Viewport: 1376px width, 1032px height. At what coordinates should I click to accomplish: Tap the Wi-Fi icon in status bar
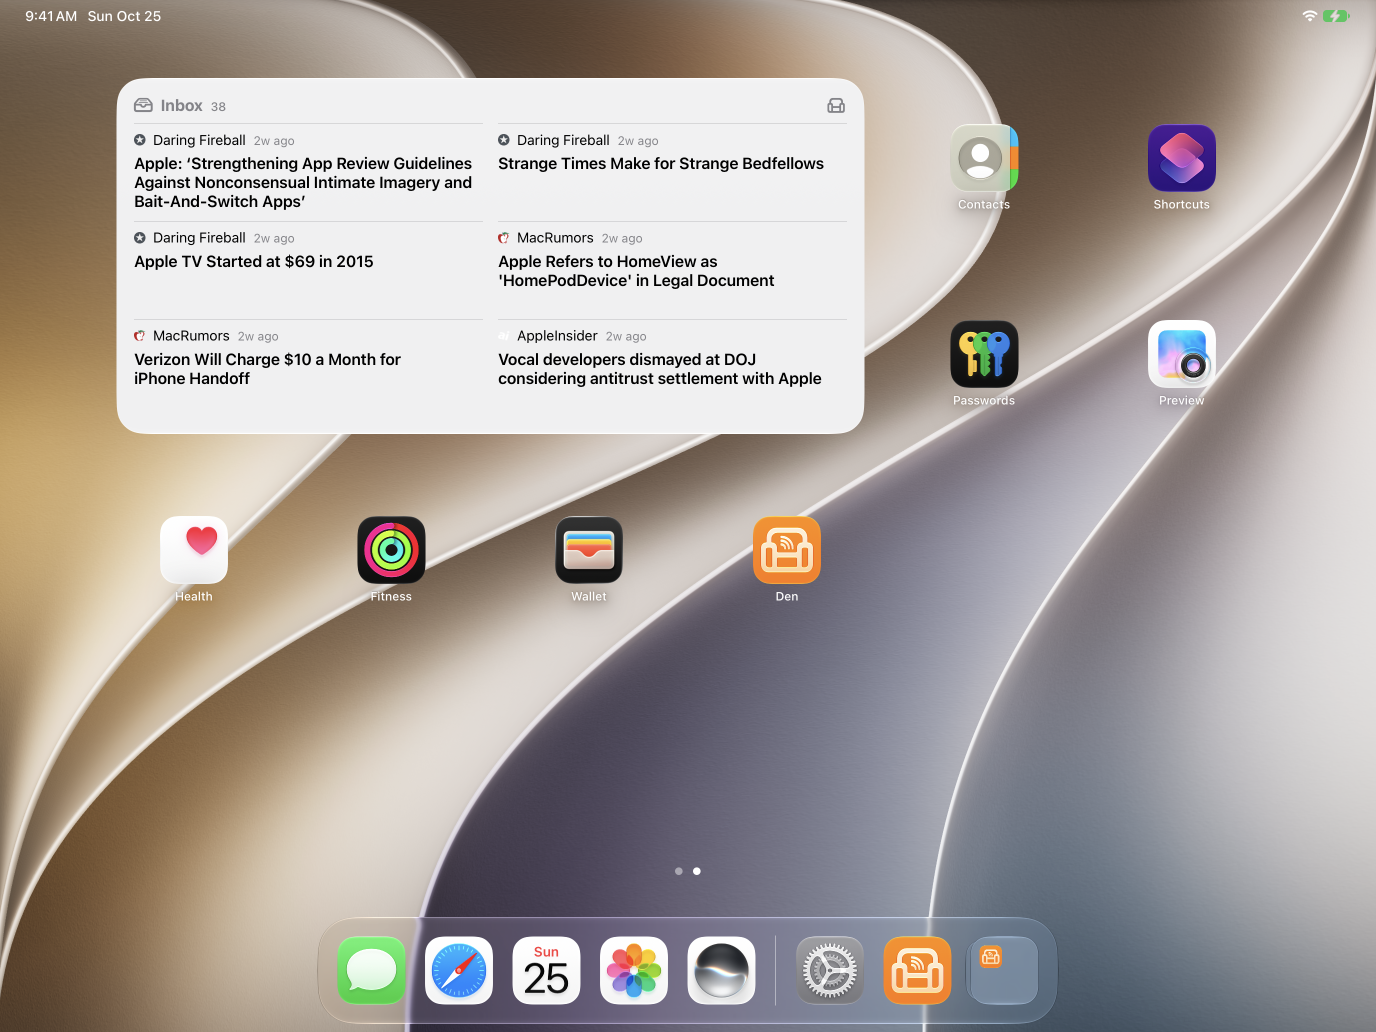(x=1309, y=16)
